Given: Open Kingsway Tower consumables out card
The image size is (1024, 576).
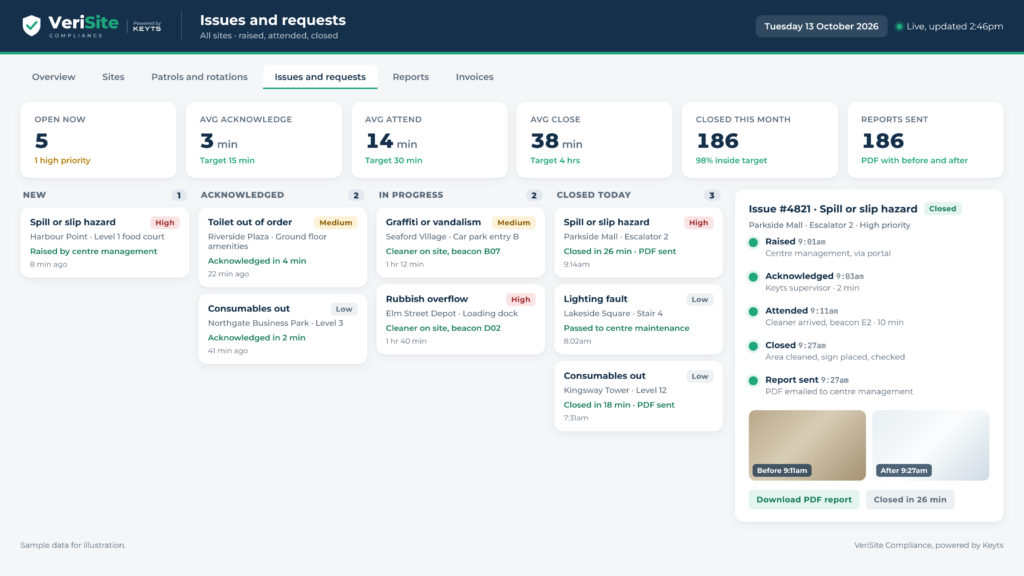Looking at the screenshot, I should pos(638,396).
